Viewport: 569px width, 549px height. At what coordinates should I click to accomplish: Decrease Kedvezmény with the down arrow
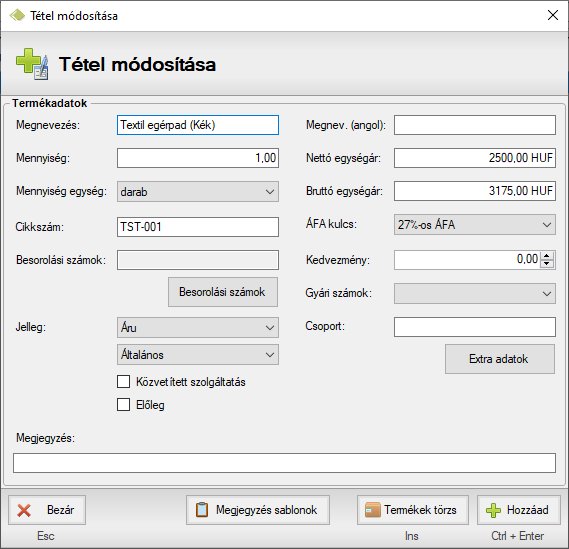tap(547, 264)
